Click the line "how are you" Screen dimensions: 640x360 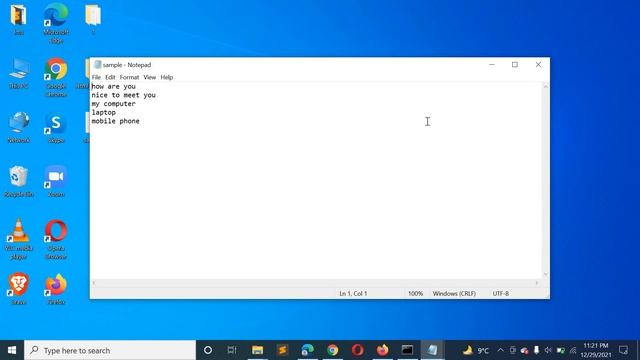coord(113,87)
